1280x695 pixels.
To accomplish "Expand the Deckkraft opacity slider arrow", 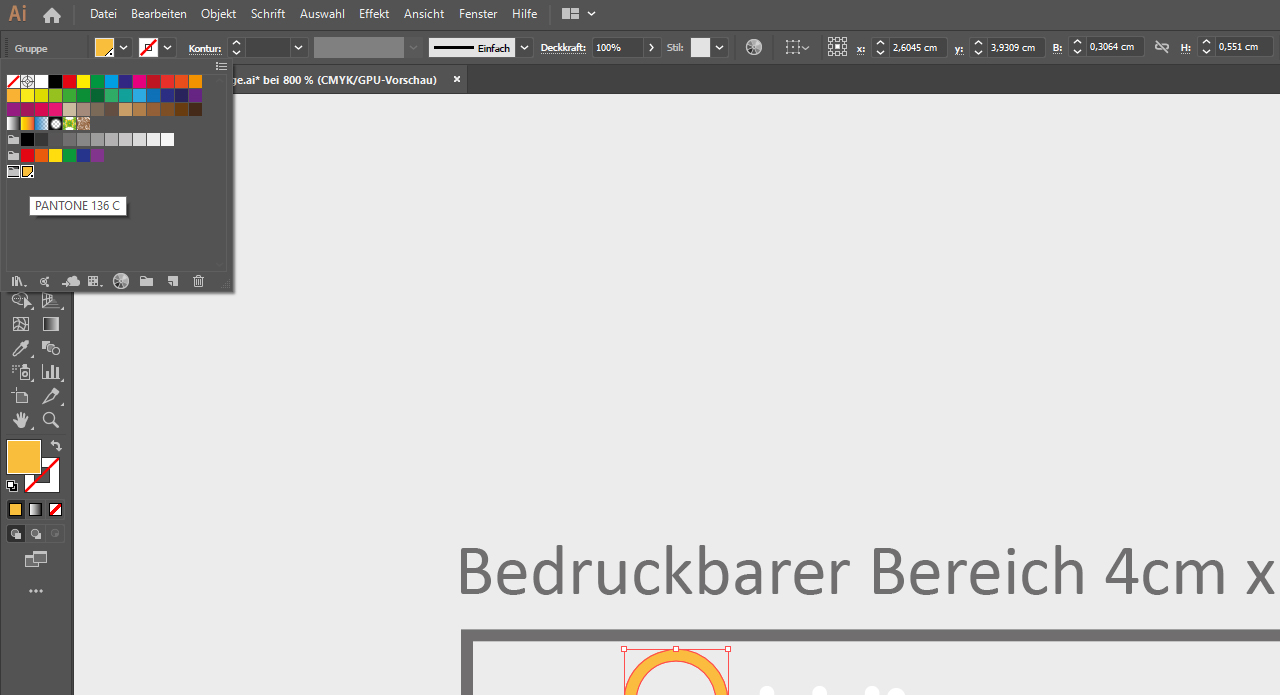I will 652,47.
